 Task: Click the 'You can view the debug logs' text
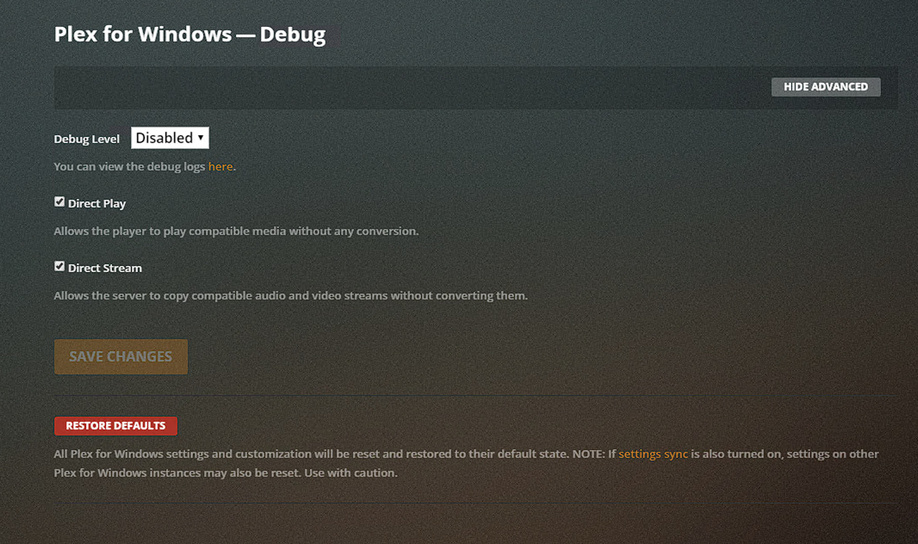tap(130, 167)
